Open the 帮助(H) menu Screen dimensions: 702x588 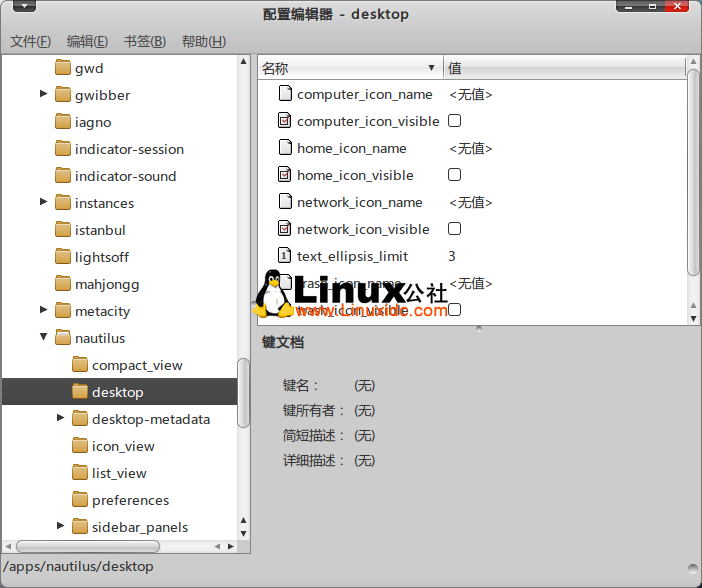tap(204, 42)
